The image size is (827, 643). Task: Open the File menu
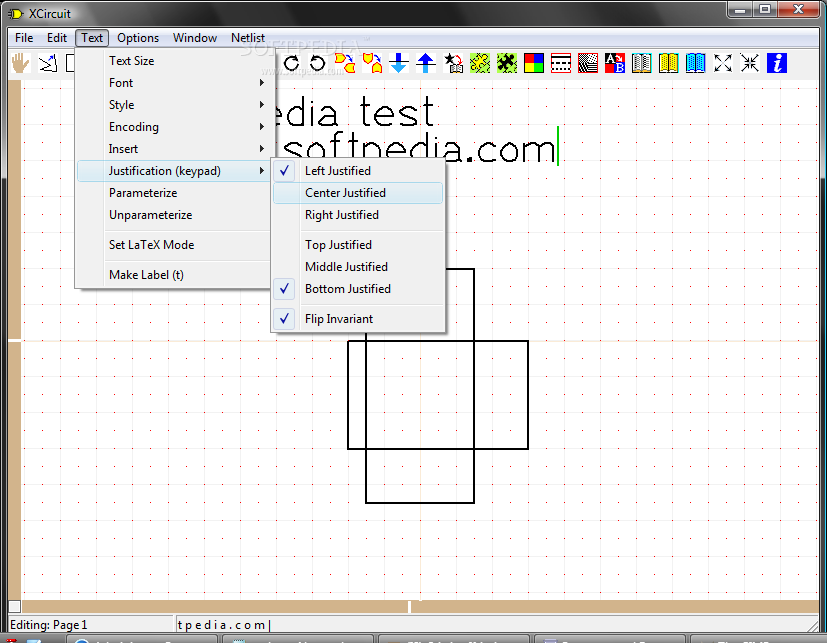pyautogui.click(x=24, y=38)
